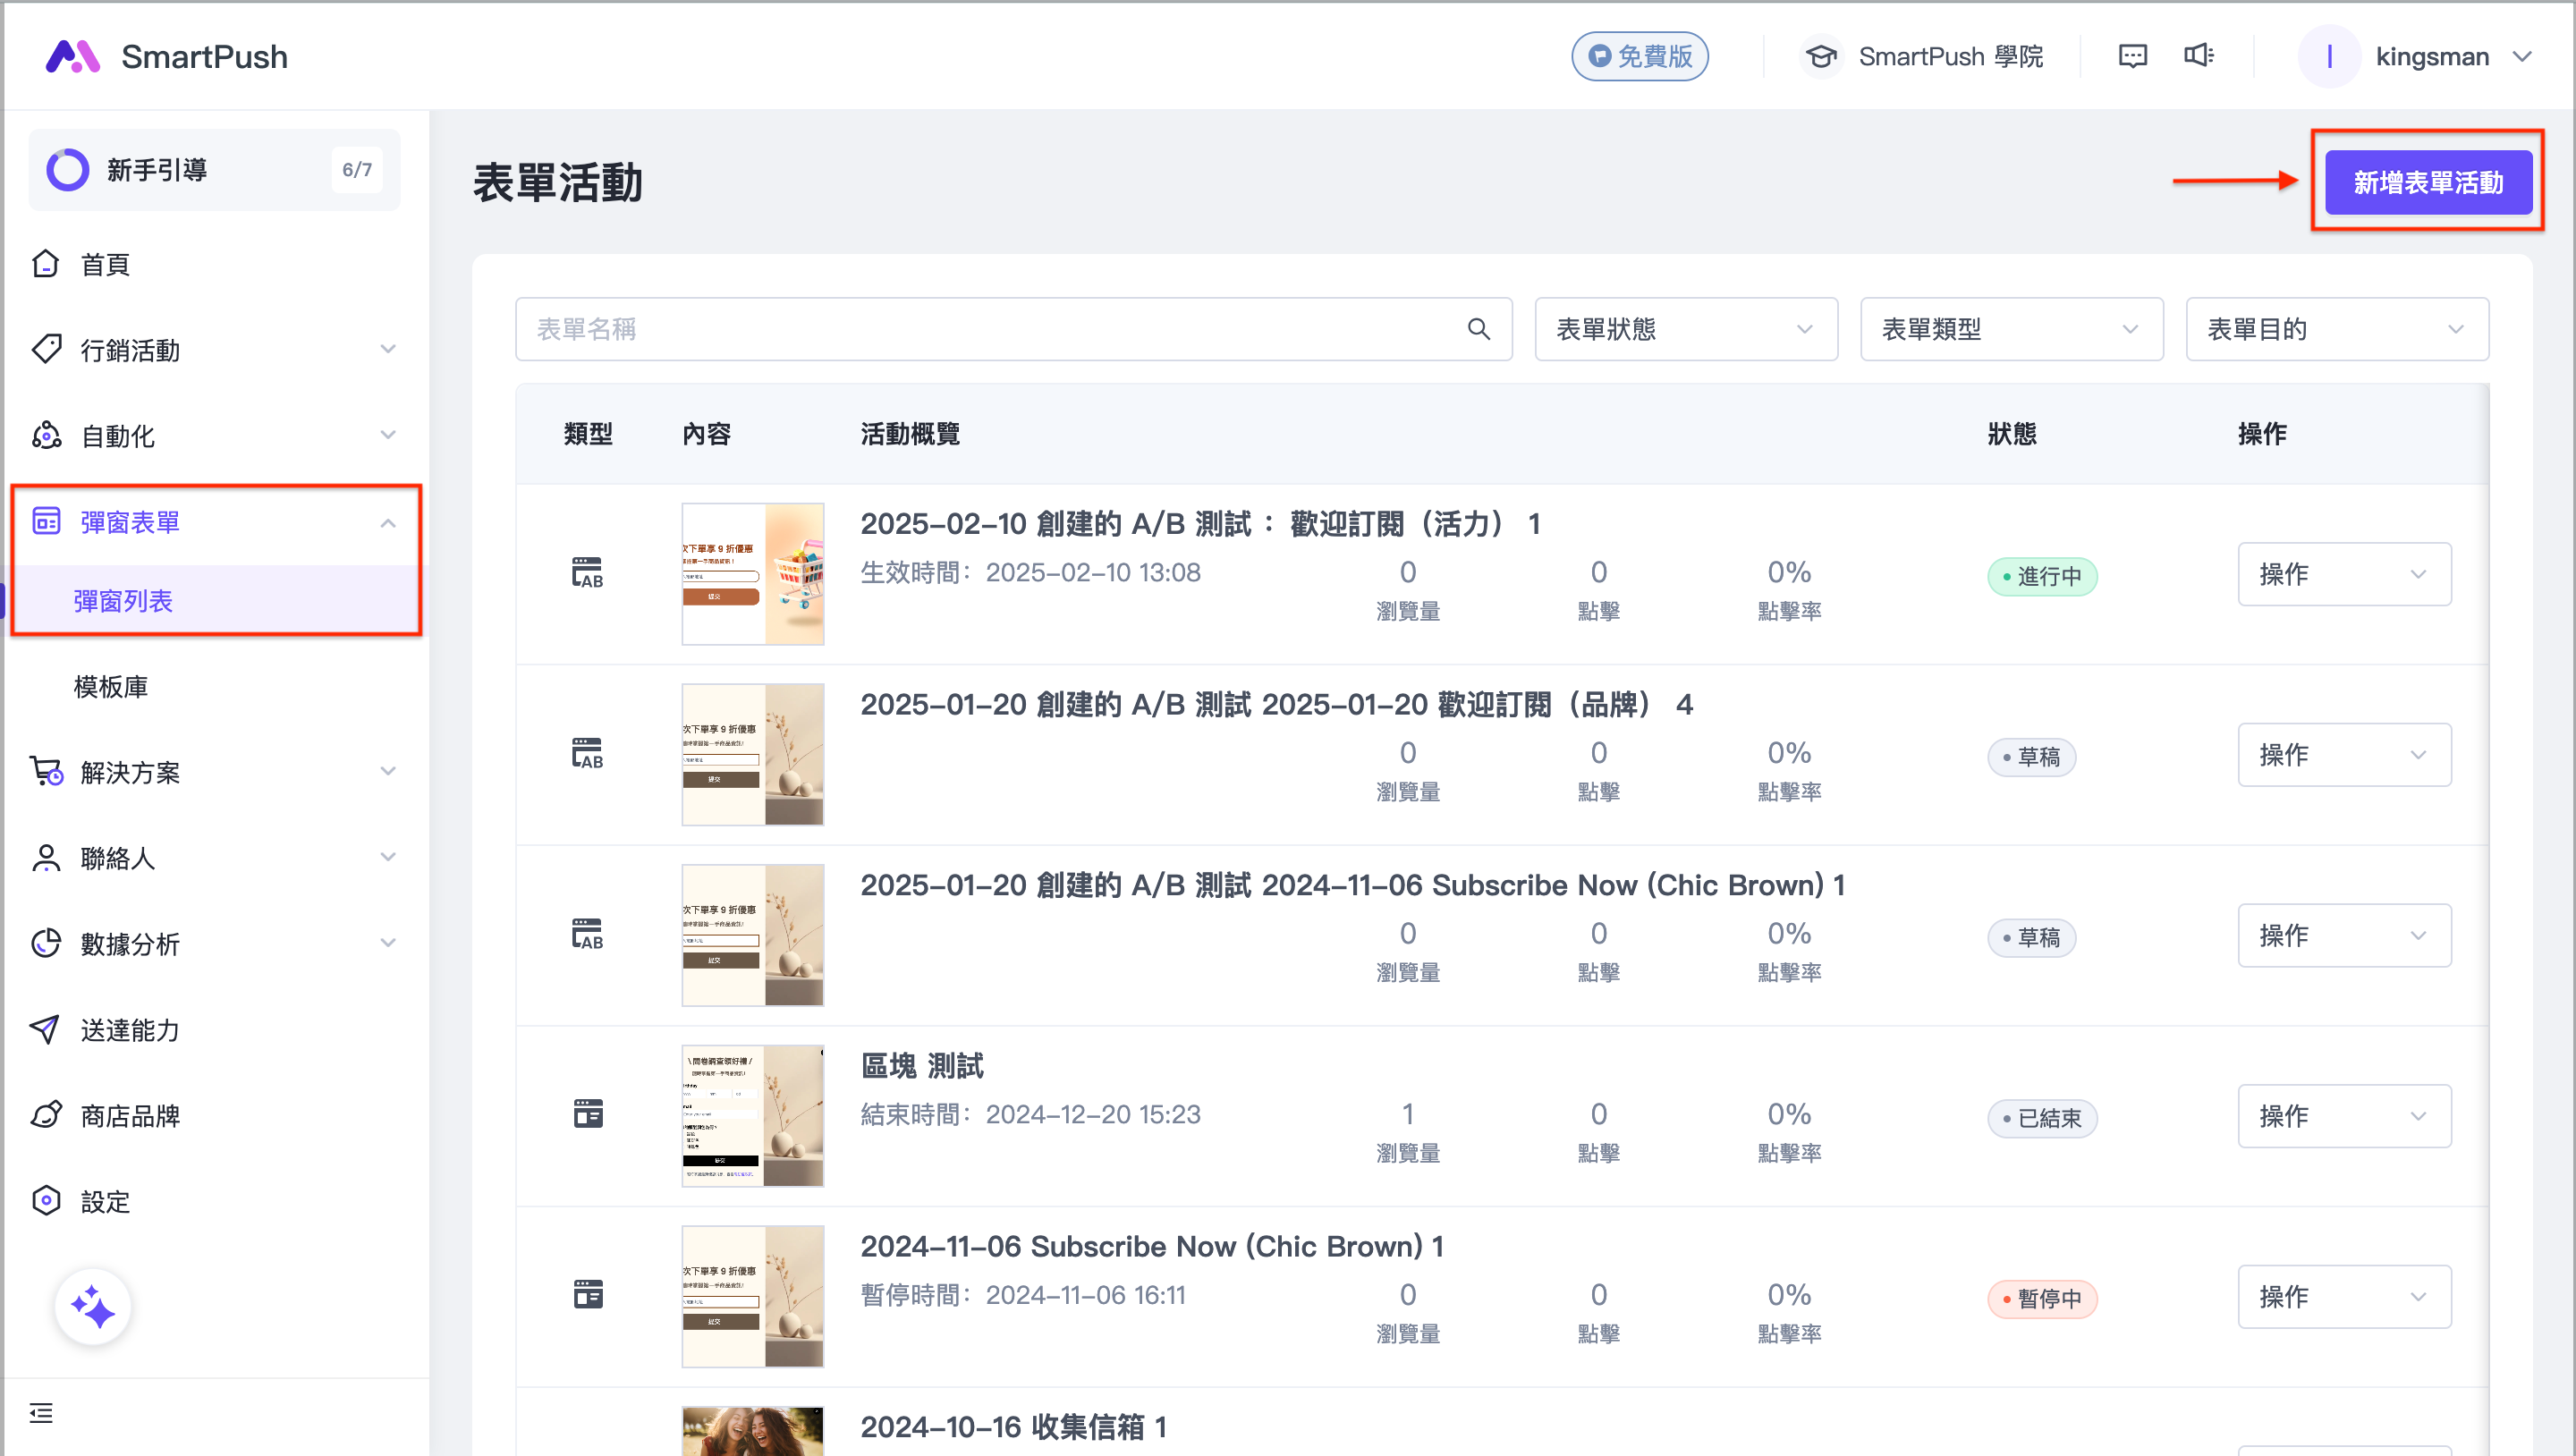Click the search magnifier in 表單名稱 field
The height and width of the screenshot is (1456, 2576).
(x=1478, y=329)
